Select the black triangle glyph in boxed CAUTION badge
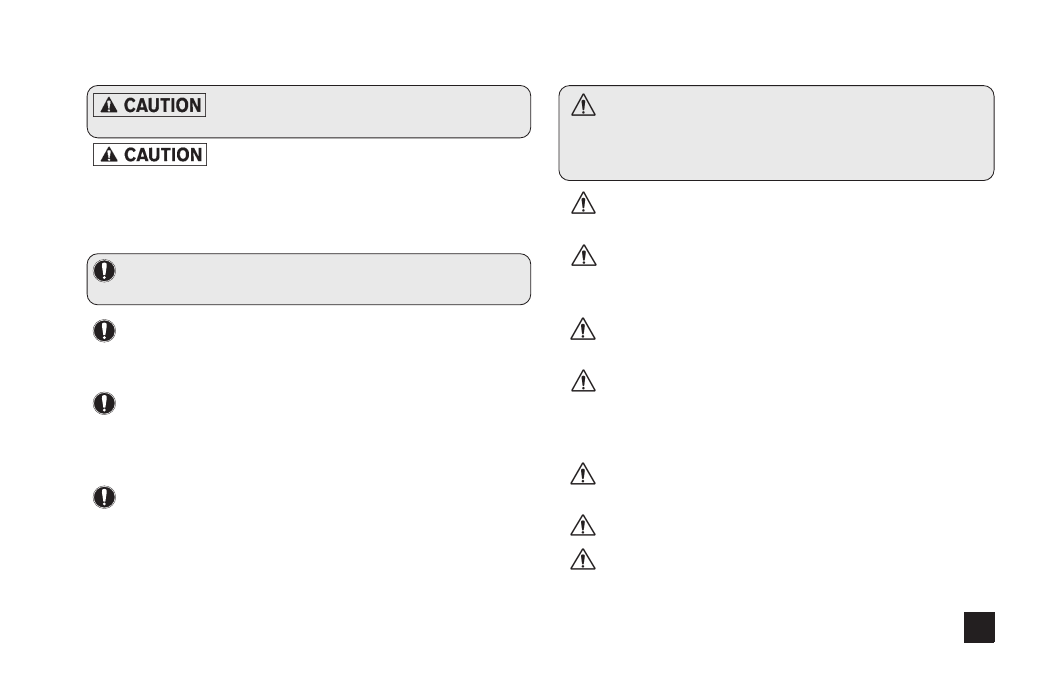 [x=109, y=105]
